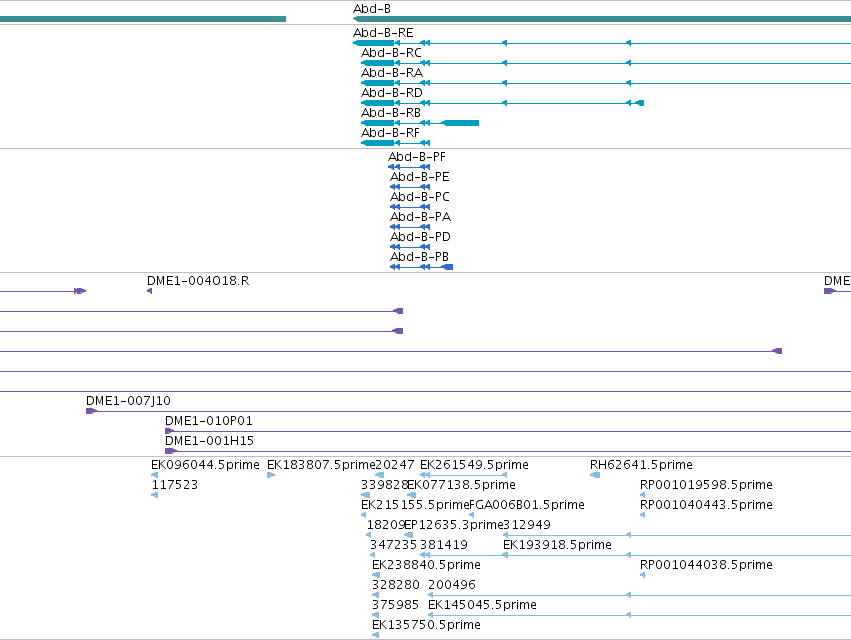Screen dimensions: 851x640
Task: Open the RP001044038.5prime EST
Action: coord(706,565)
